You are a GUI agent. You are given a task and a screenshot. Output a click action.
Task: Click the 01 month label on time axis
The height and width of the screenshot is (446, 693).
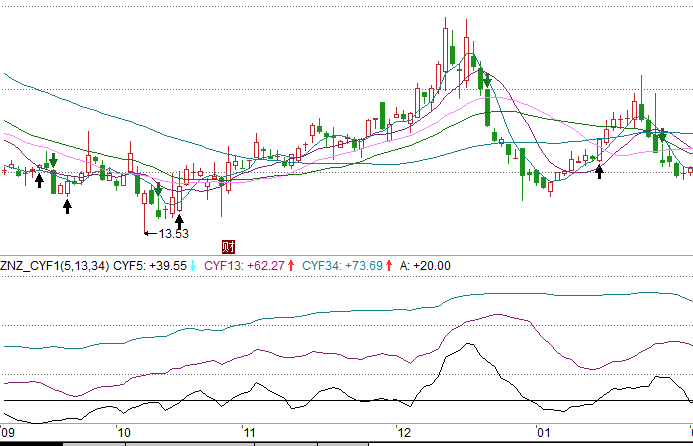tap(544, 432)
